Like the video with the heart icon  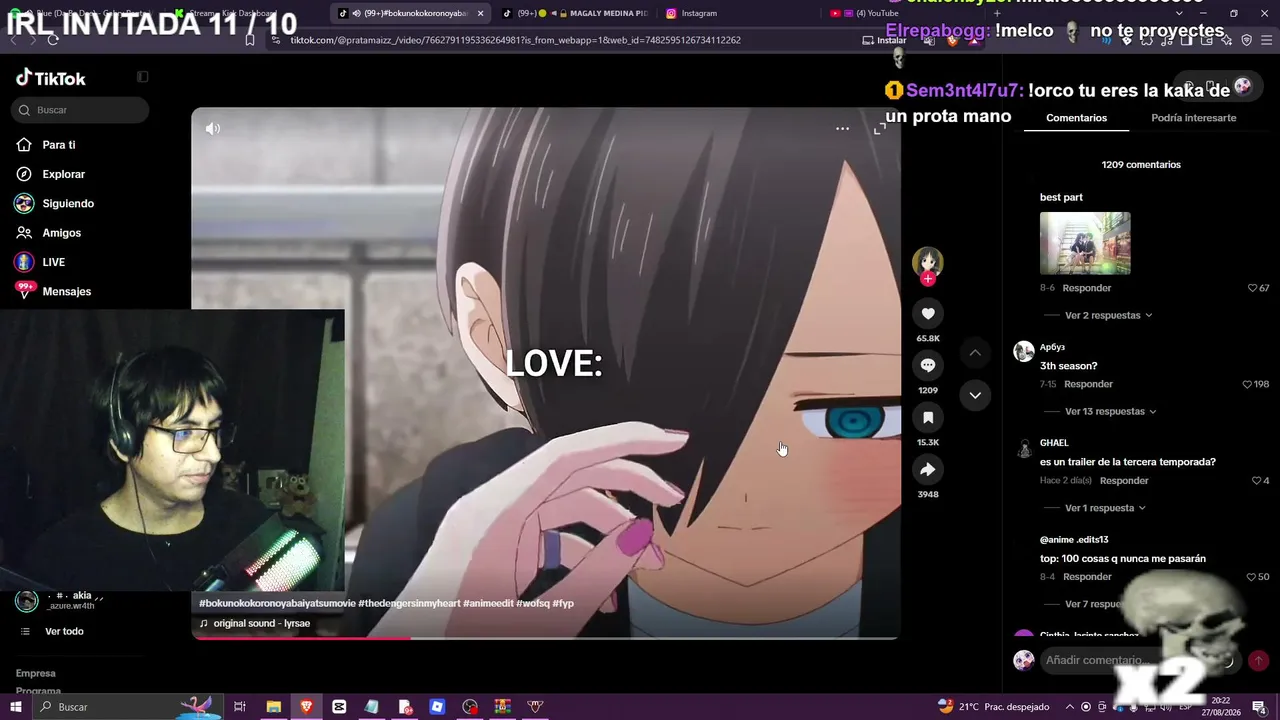point(928,314)
